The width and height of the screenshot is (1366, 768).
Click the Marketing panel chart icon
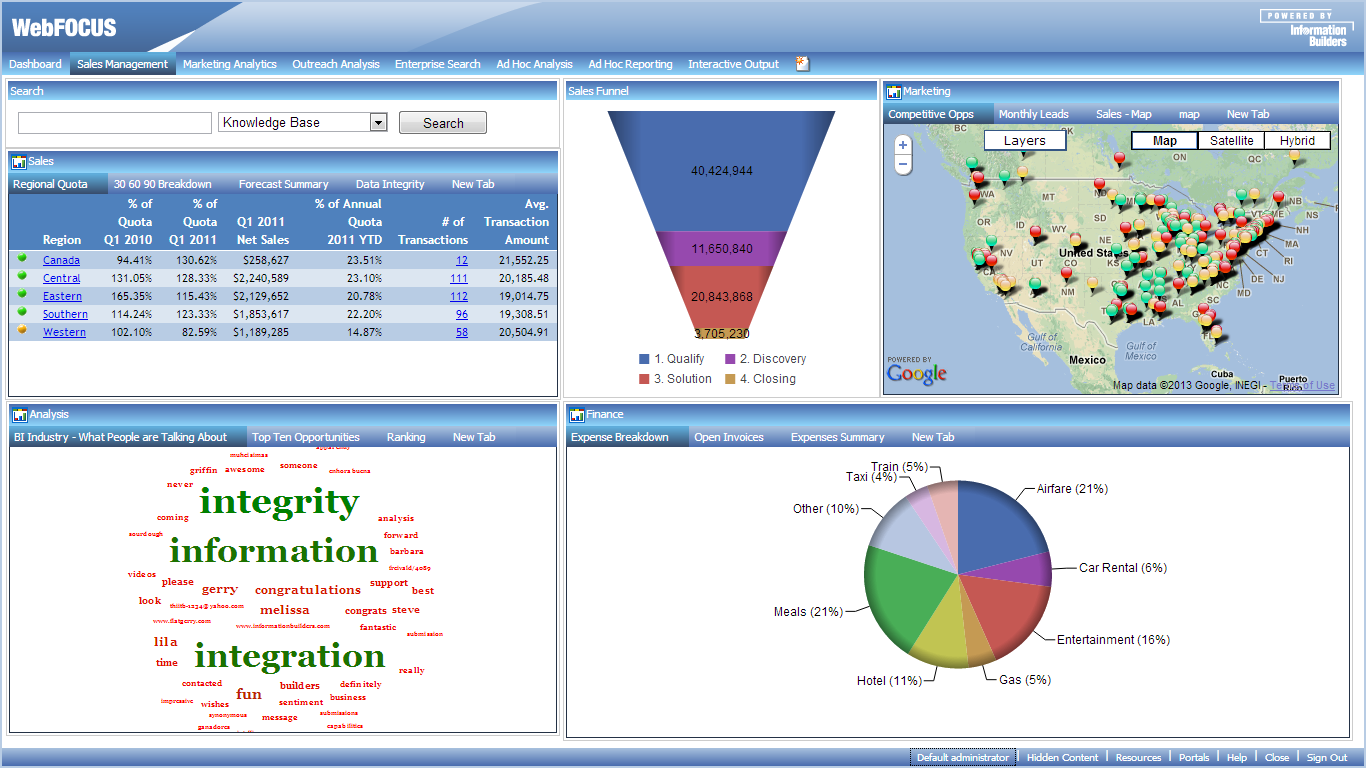coord(893,92)
